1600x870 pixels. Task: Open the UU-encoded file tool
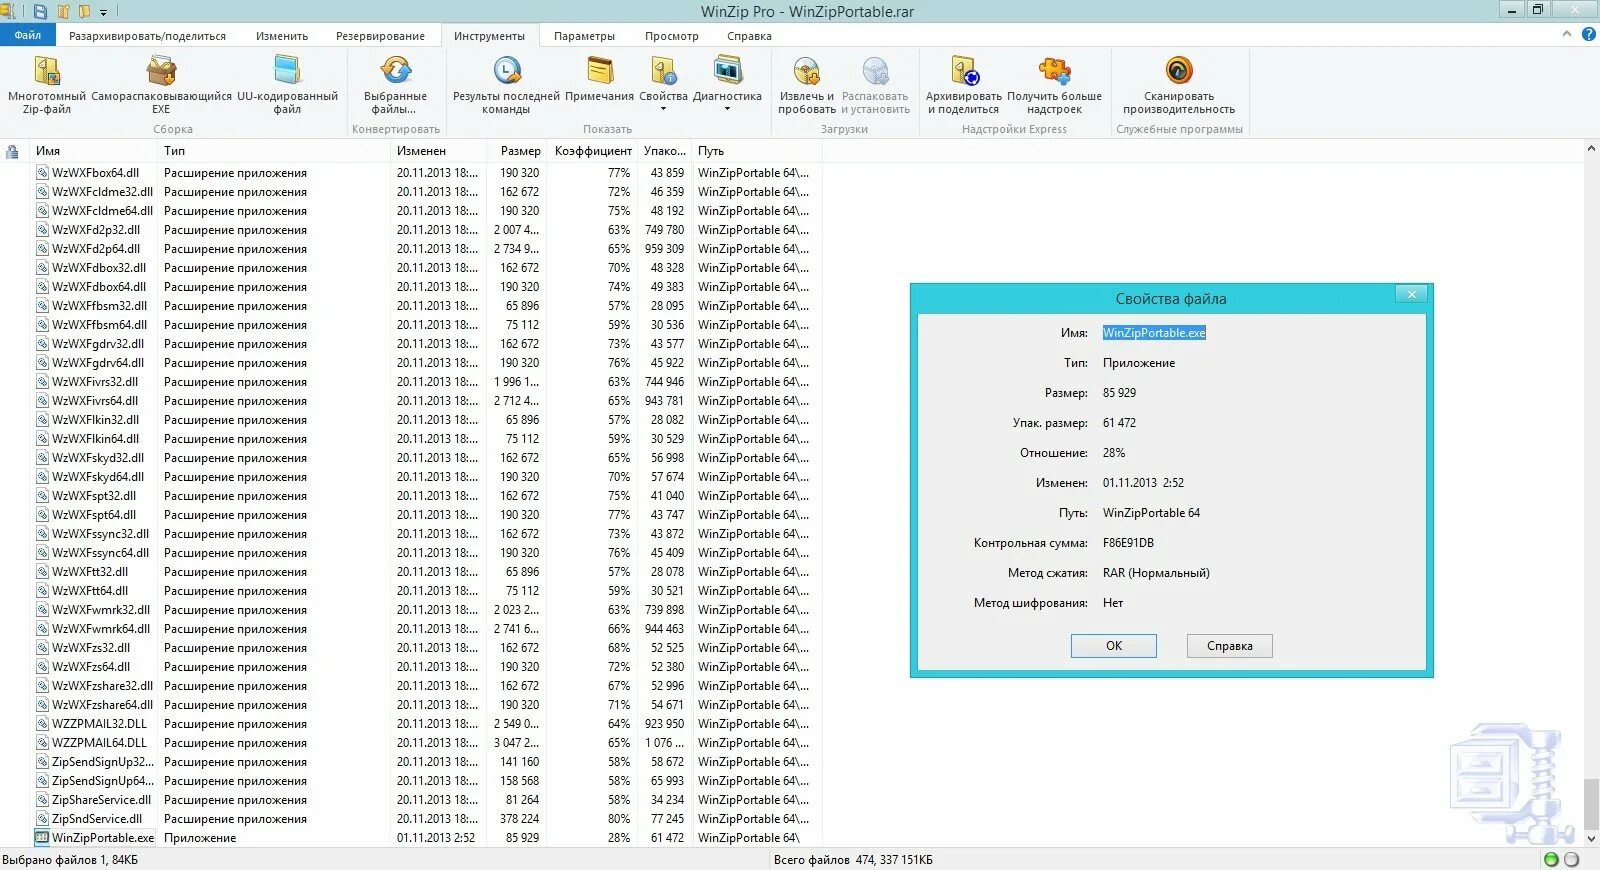click(287, 86)
